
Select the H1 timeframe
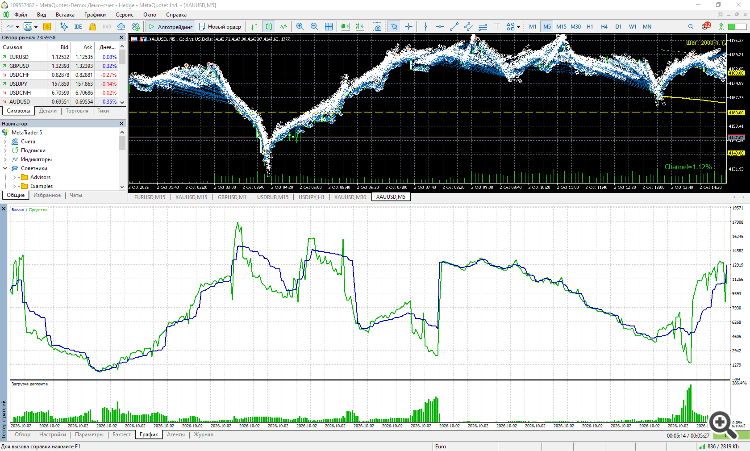coord(590,27)
